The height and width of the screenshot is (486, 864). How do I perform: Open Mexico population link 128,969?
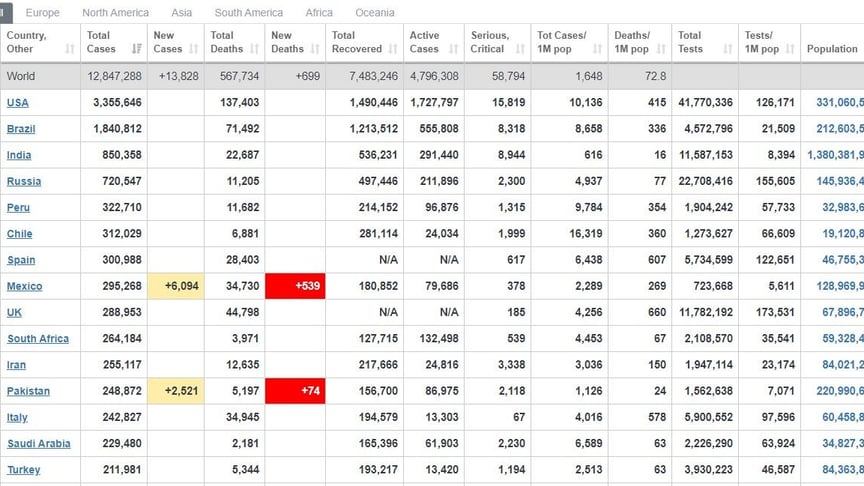tap(840, 286)
